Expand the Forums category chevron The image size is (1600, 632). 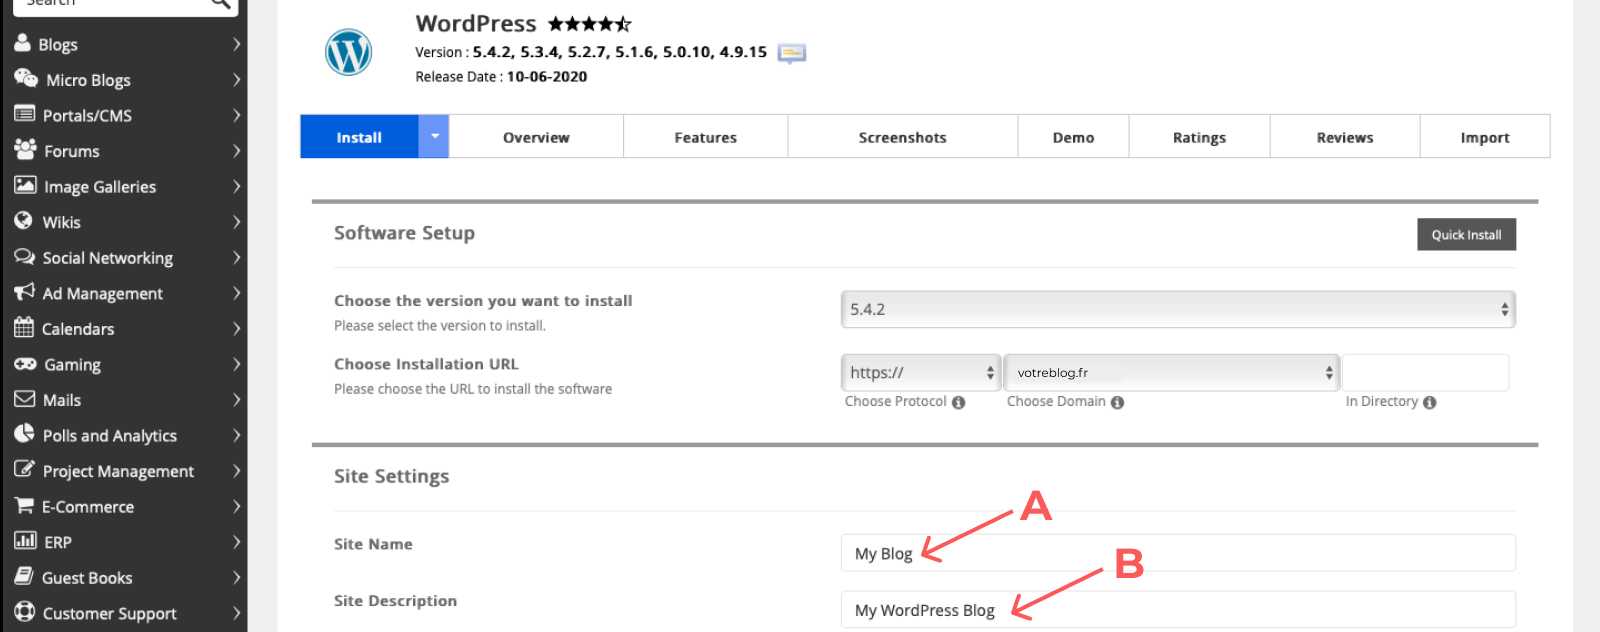pos(236,151)
